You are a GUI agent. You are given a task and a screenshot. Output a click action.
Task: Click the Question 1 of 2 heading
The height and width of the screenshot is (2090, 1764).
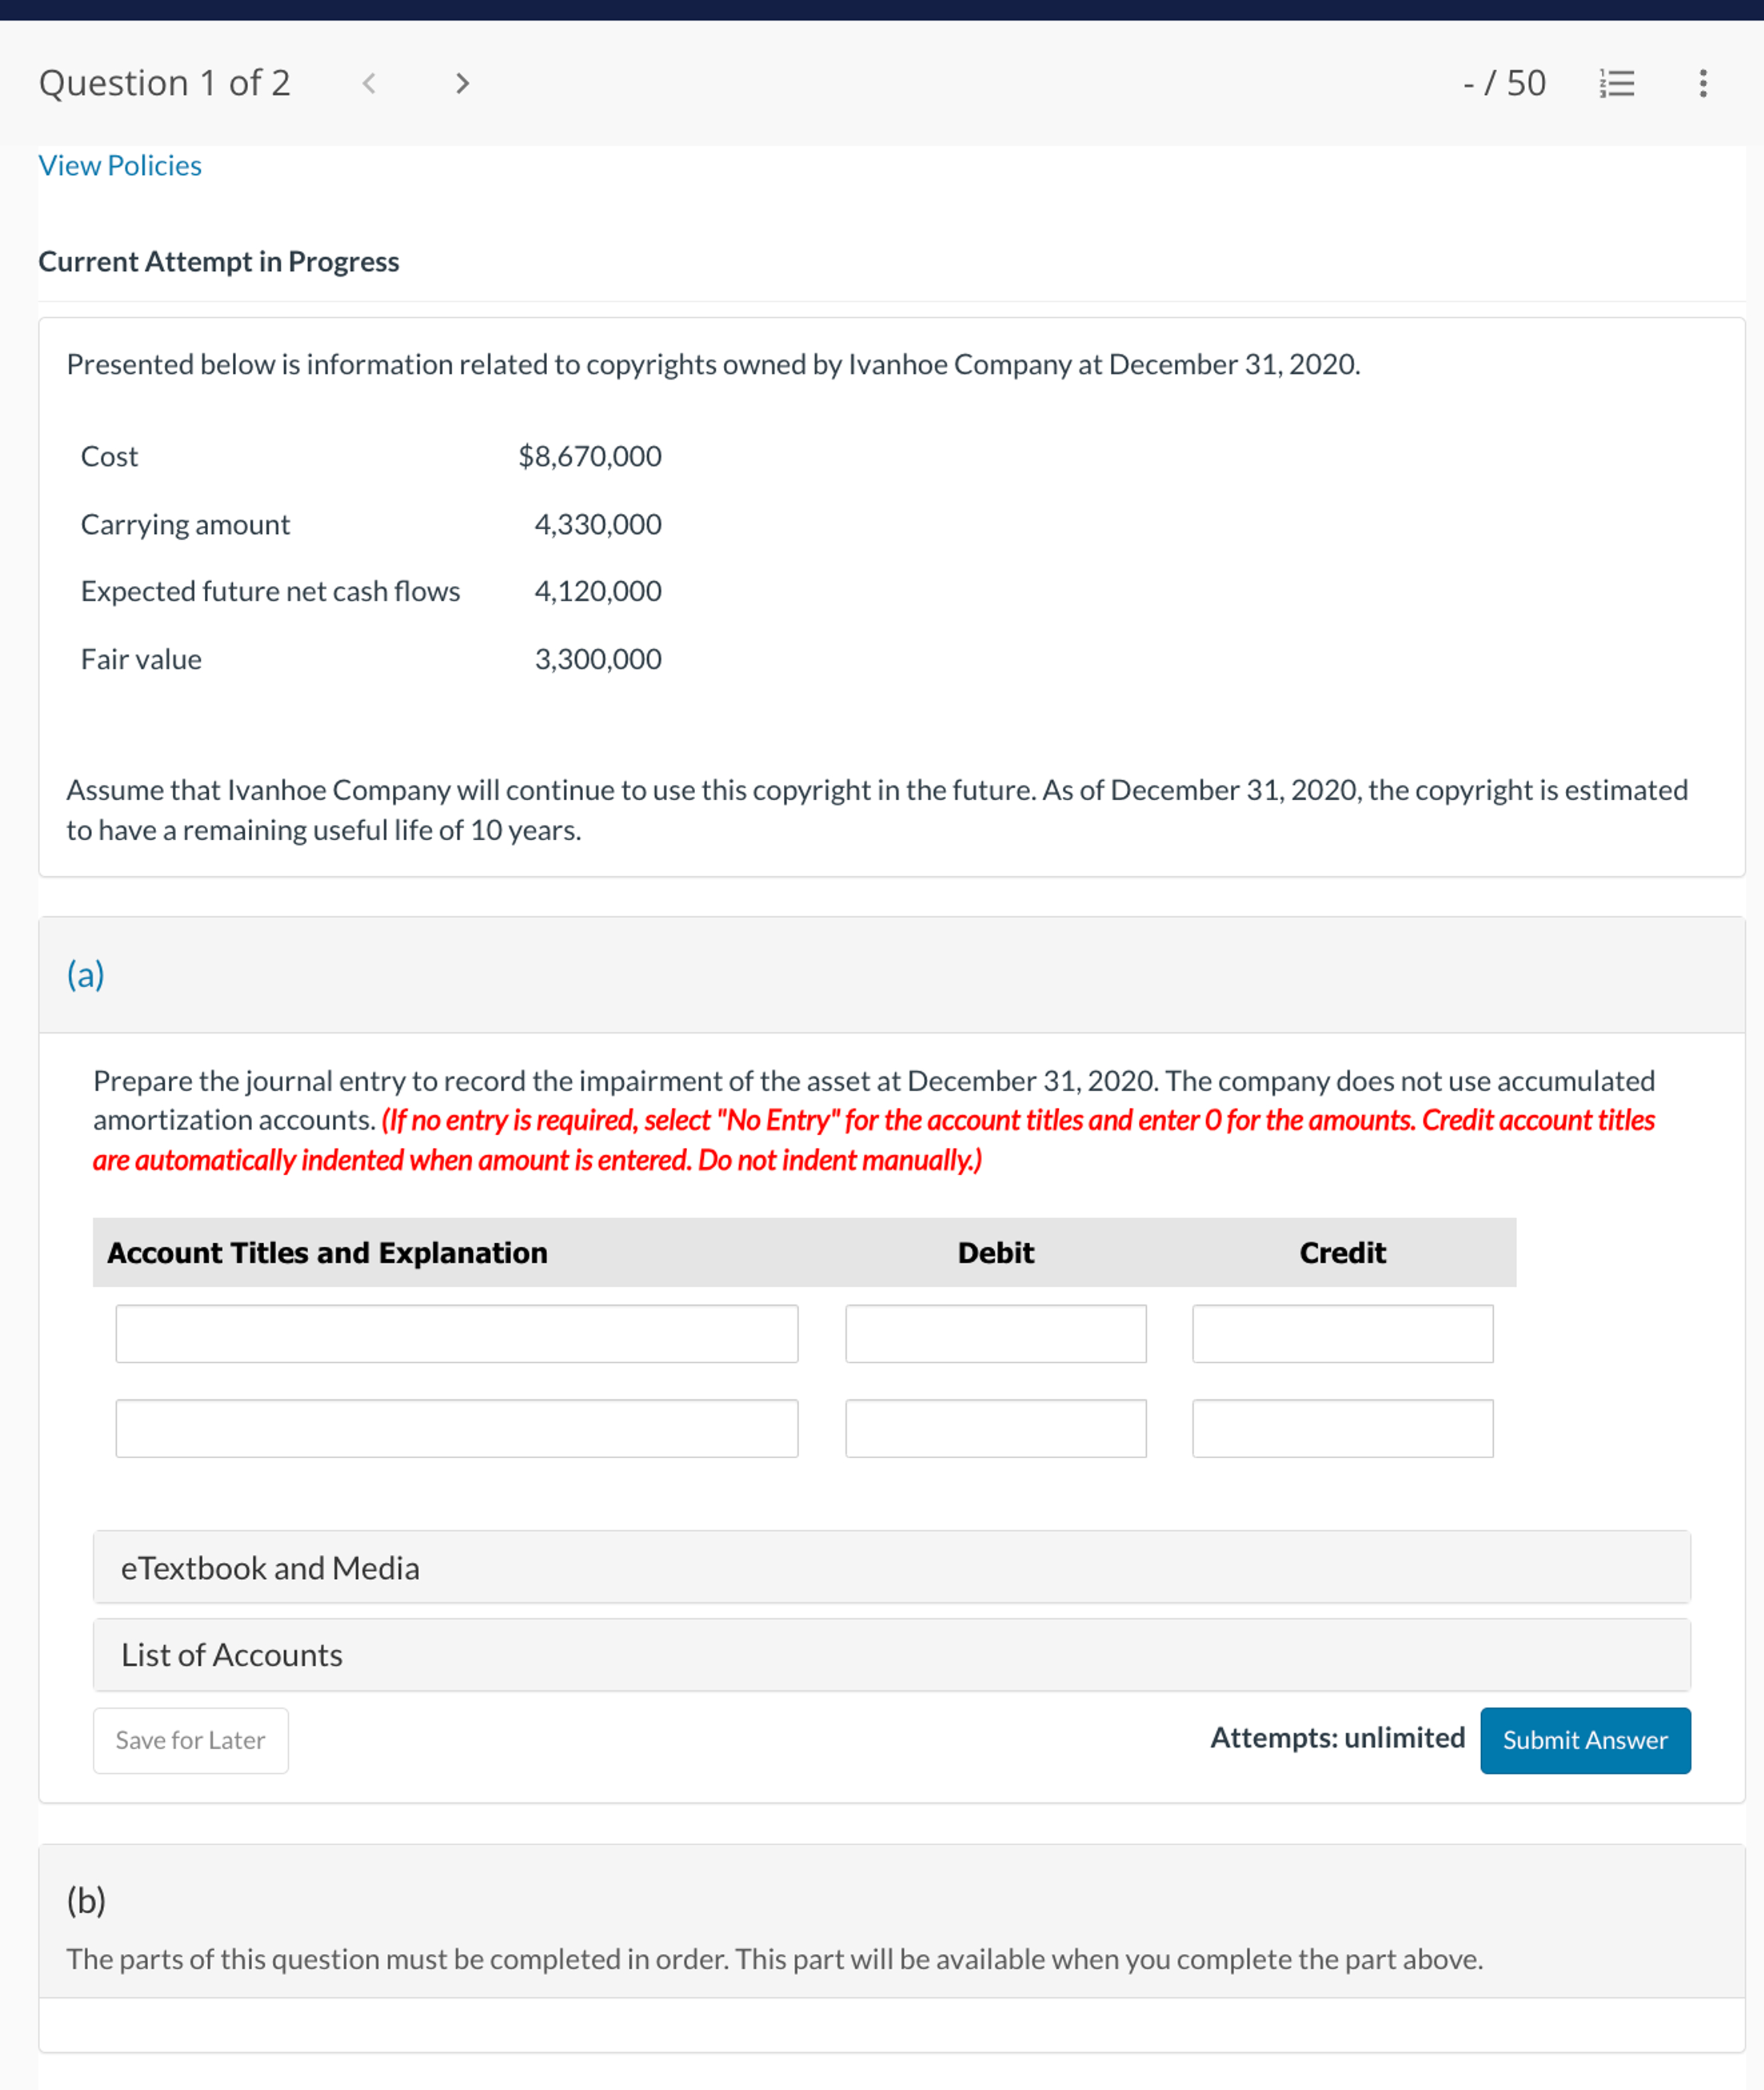coord(164,83)
